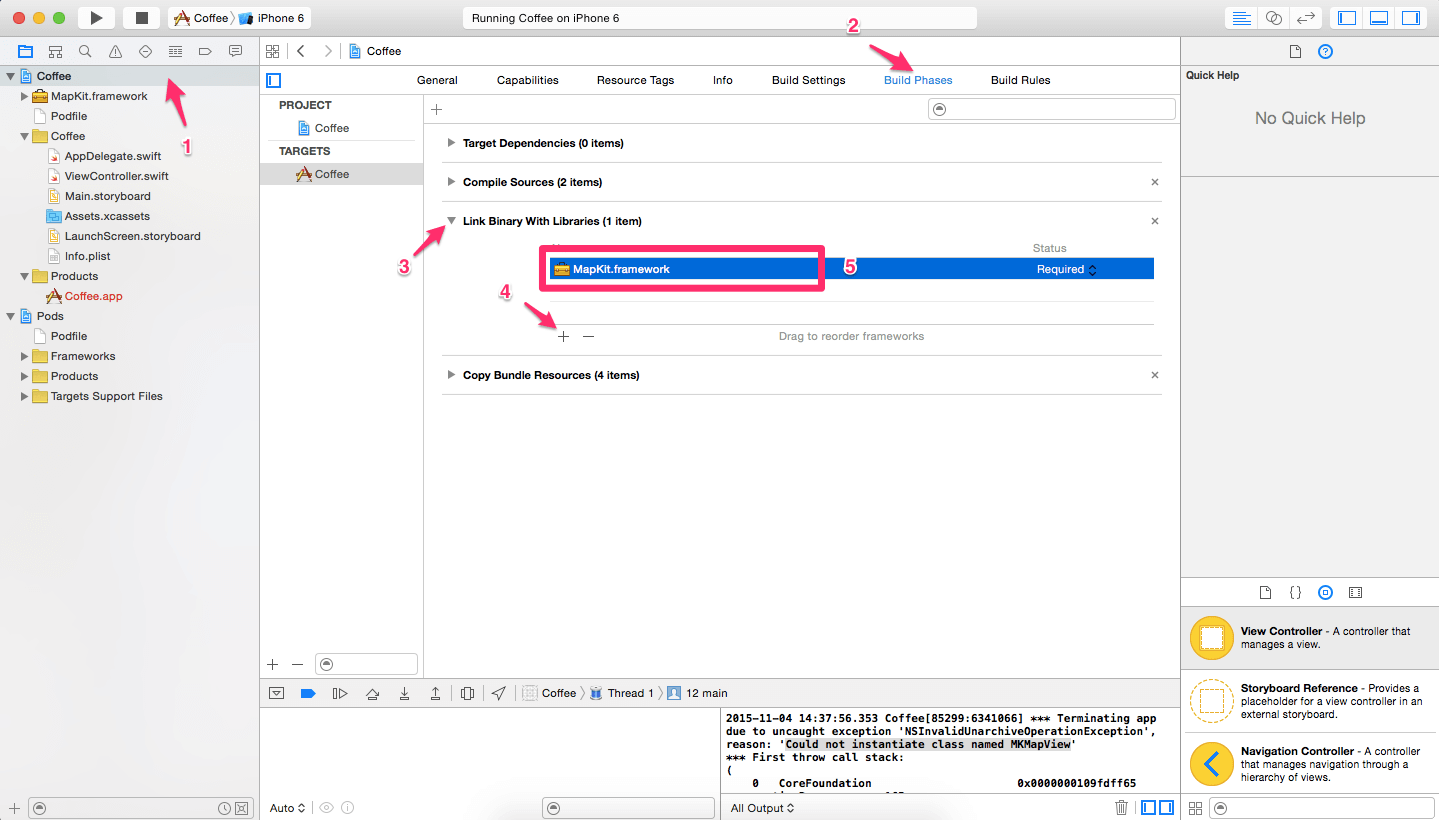Switch to Standard editor mode
This screenshot has width=1439, height=820.
point(1242,18)
